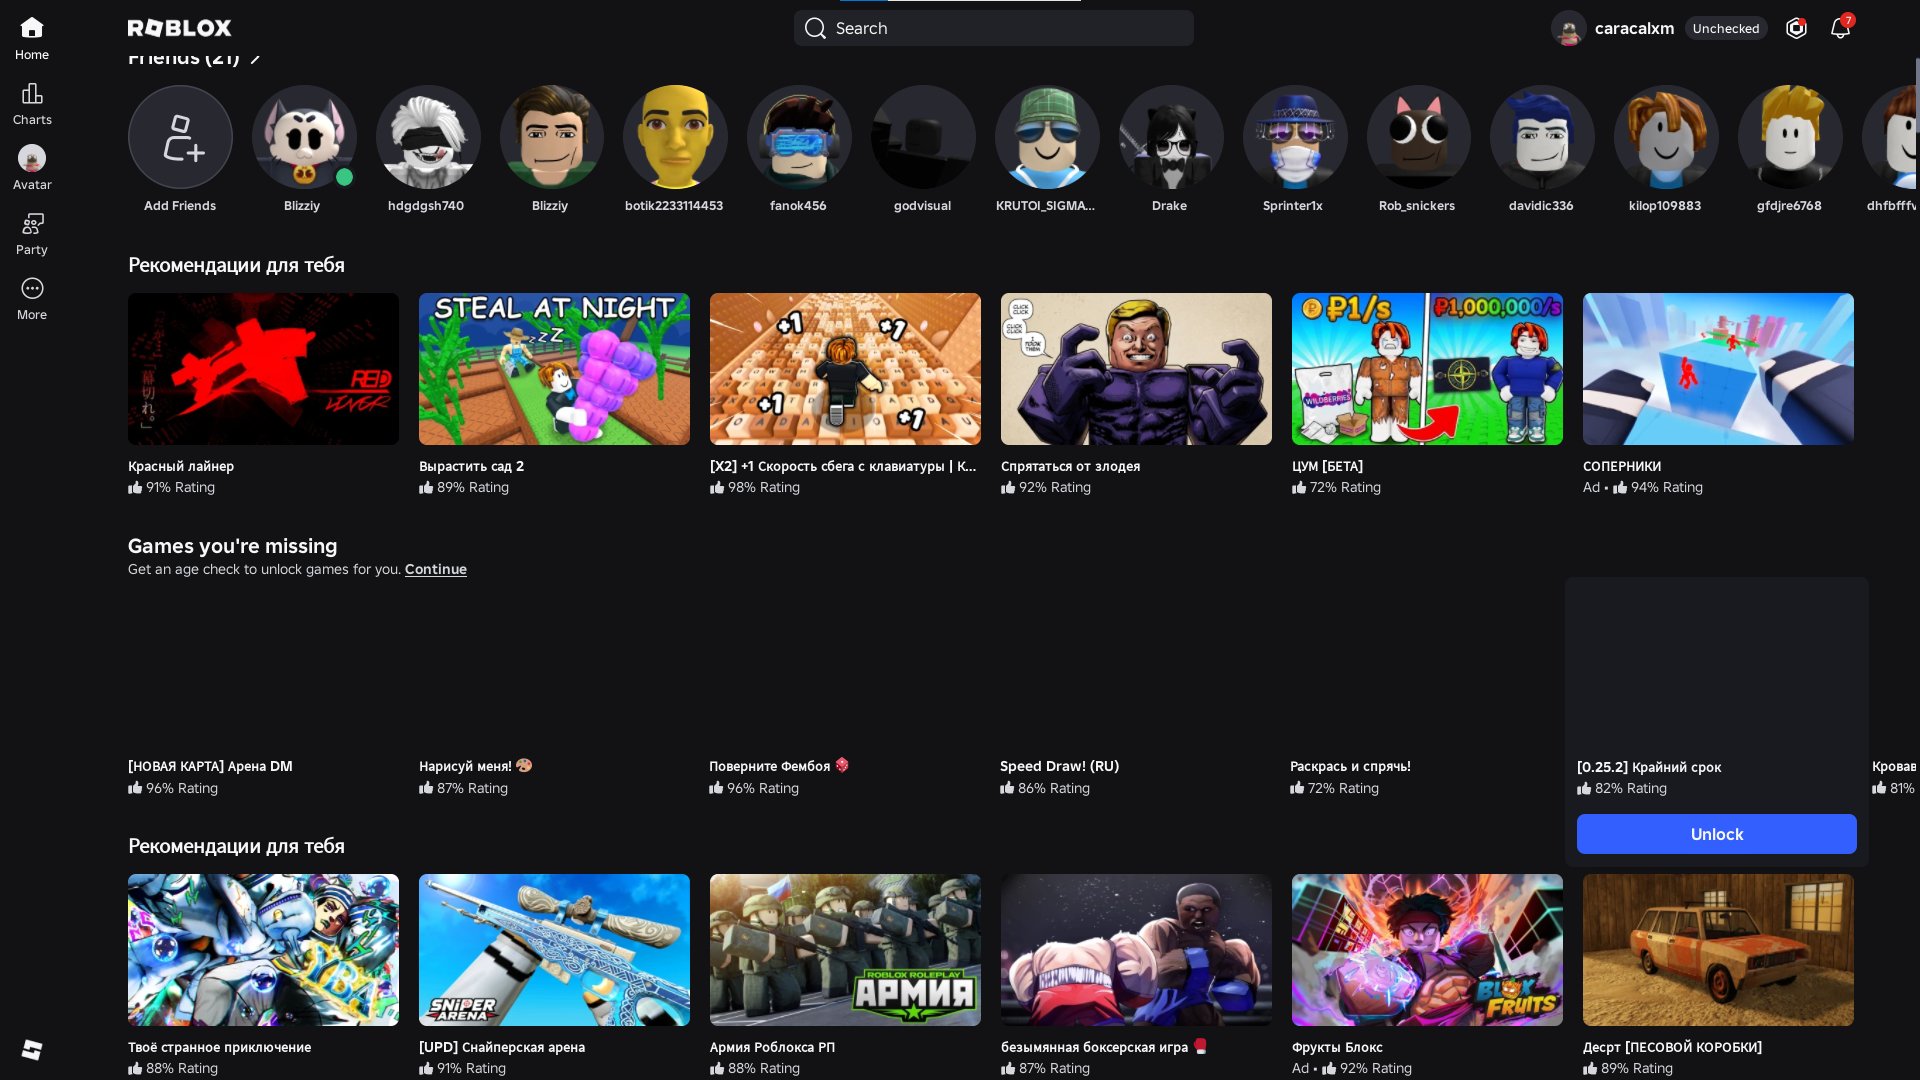Open friend botik2233114453 avatar
1920x1080 pixels.
[675, 137]
